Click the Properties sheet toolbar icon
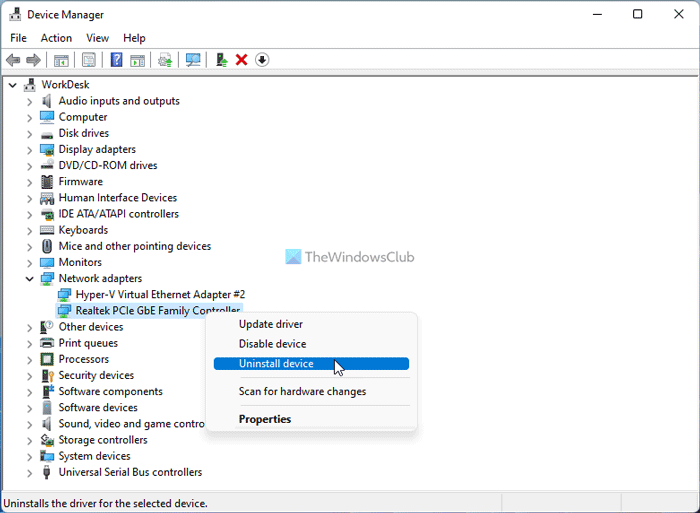The image size is (700, 513). click(89, 60)
